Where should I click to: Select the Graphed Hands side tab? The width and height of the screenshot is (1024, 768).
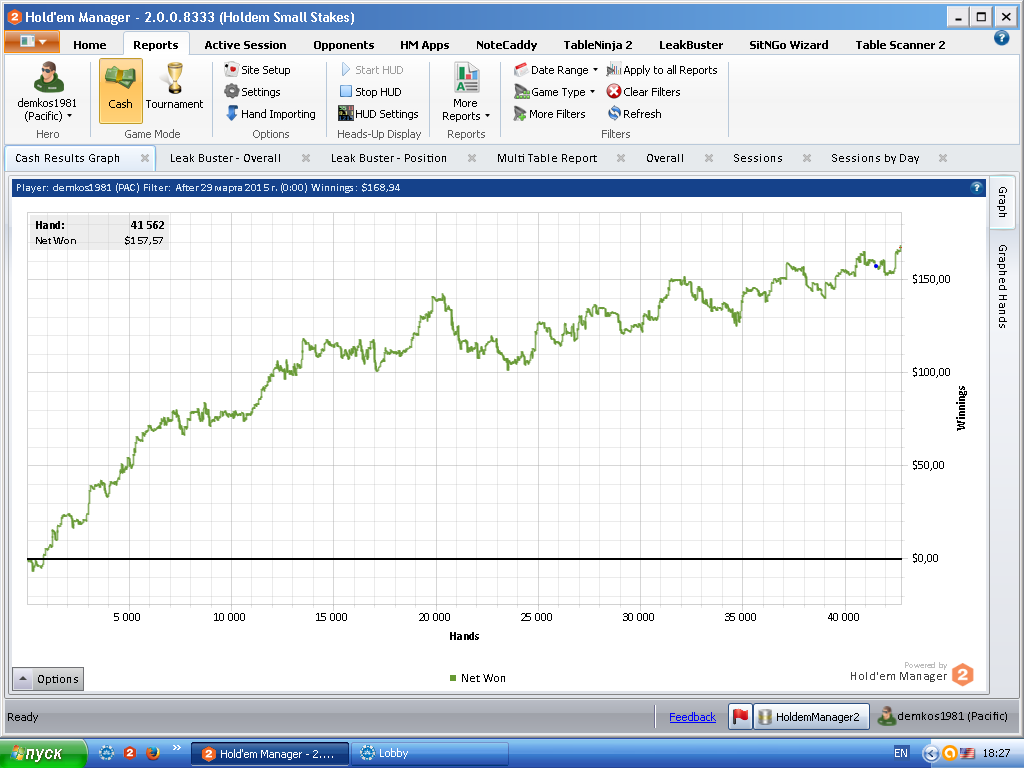tap(1002, 286)
